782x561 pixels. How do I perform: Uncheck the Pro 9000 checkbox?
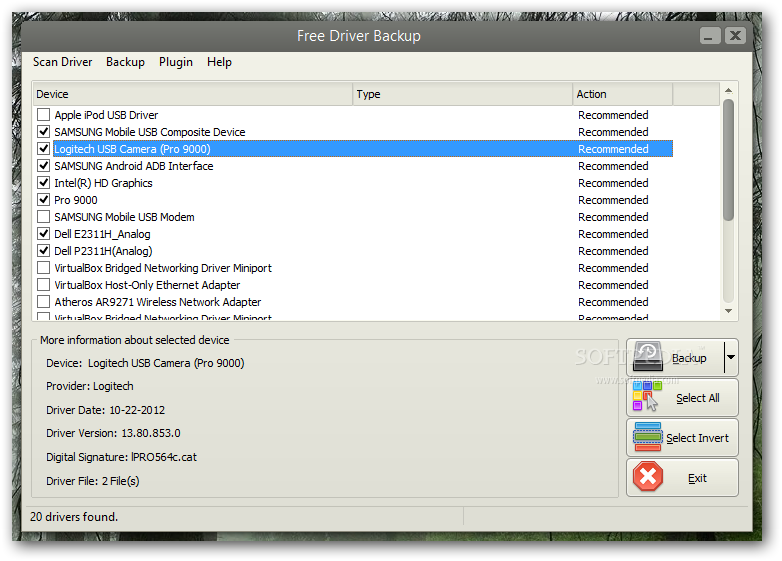coord(43,199)
